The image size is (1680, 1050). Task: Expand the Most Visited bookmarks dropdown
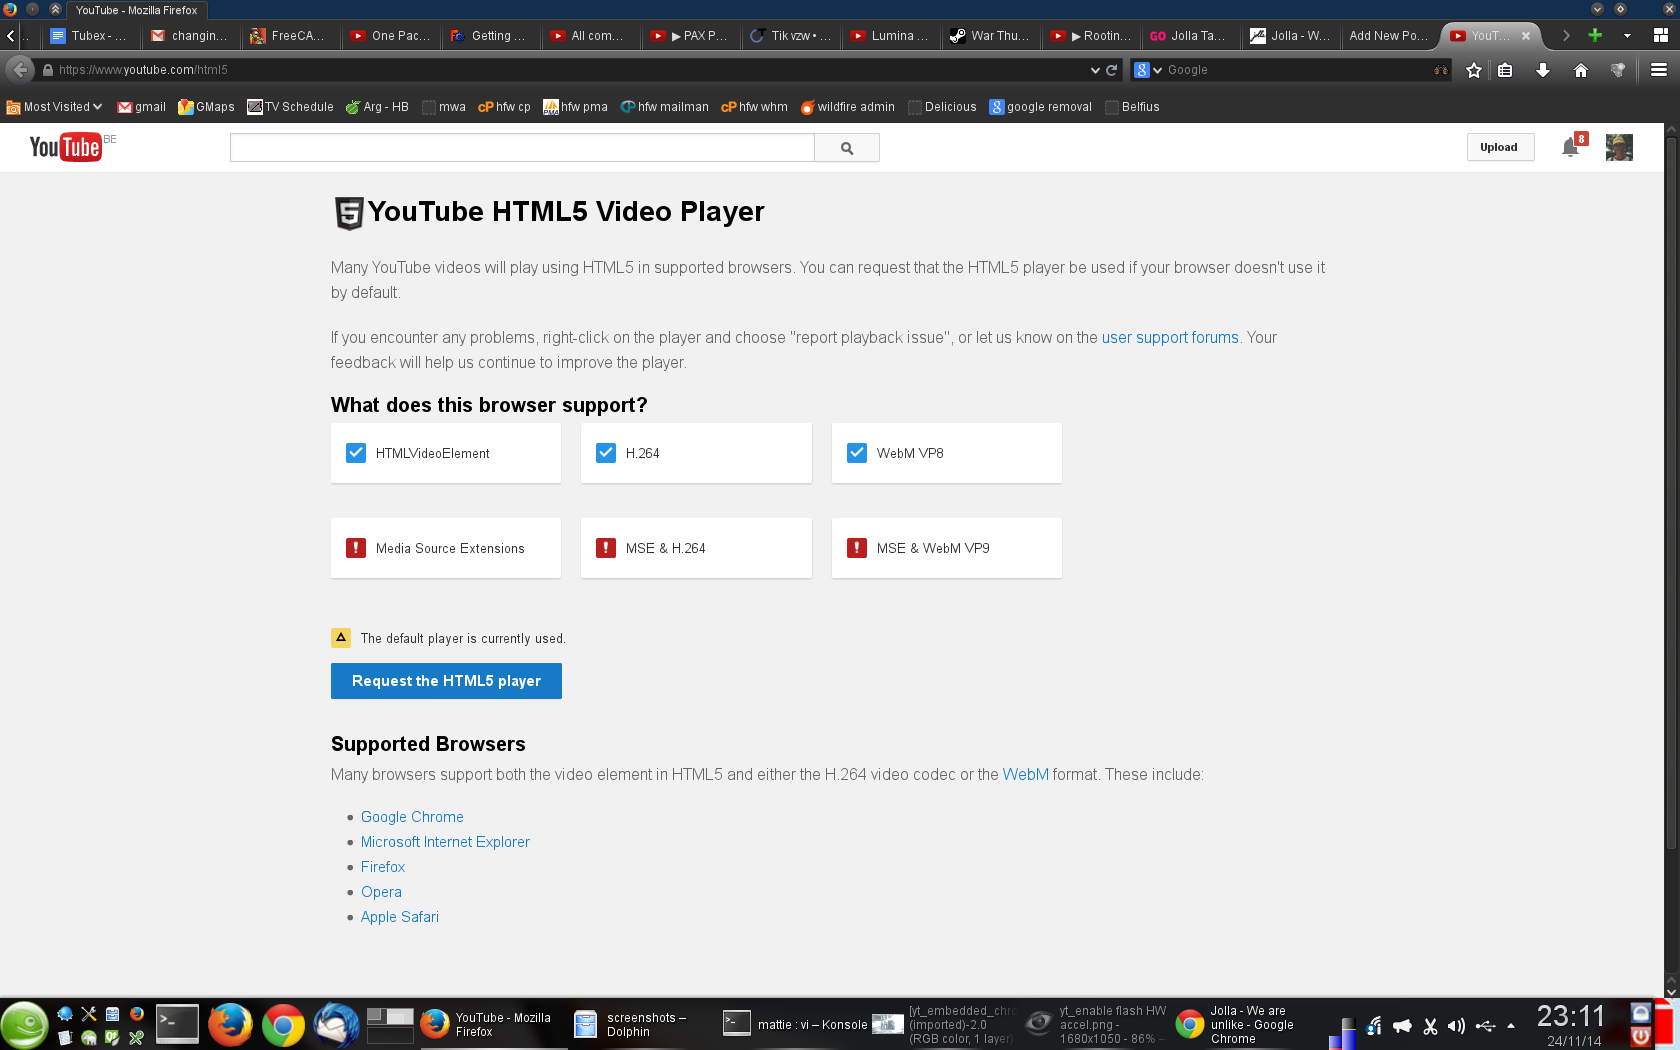click(55, 107)
